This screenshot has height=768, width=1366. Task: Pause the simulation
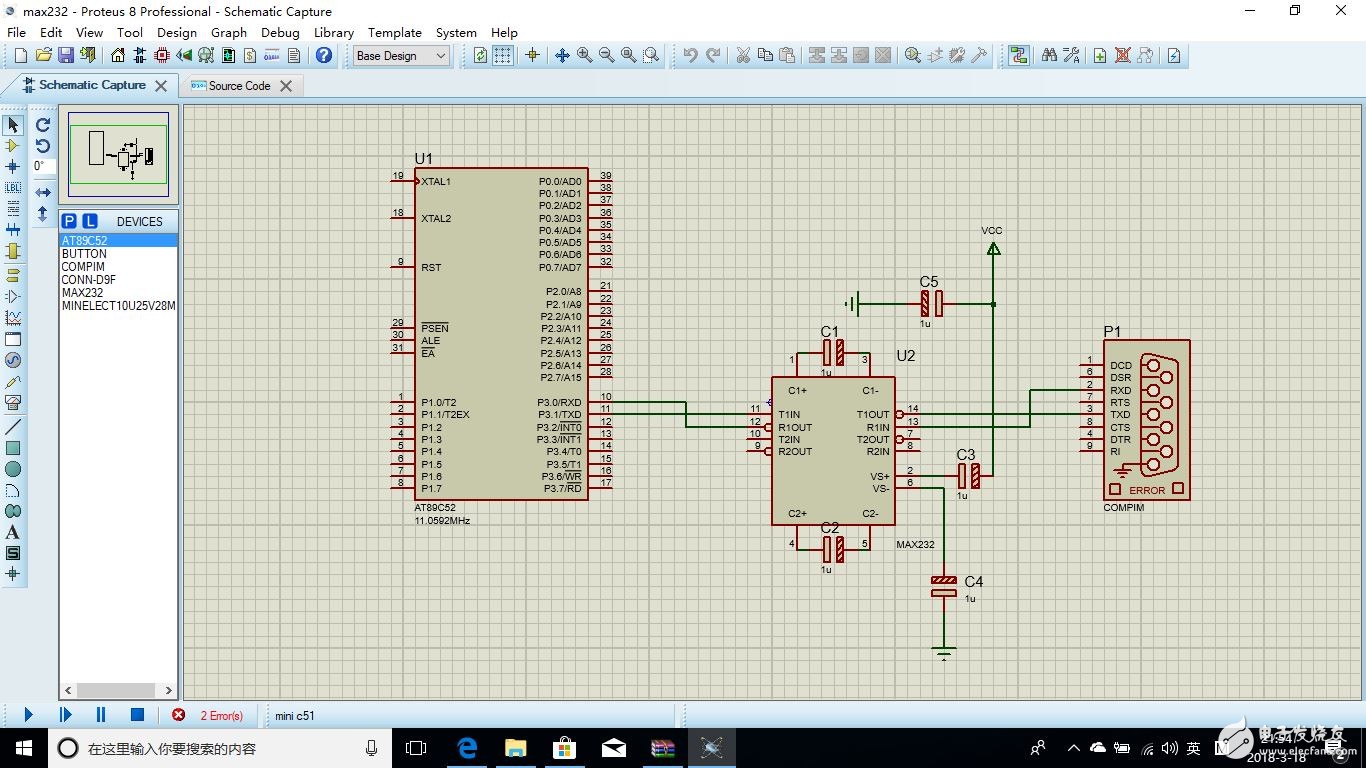(x=101, y=715)
